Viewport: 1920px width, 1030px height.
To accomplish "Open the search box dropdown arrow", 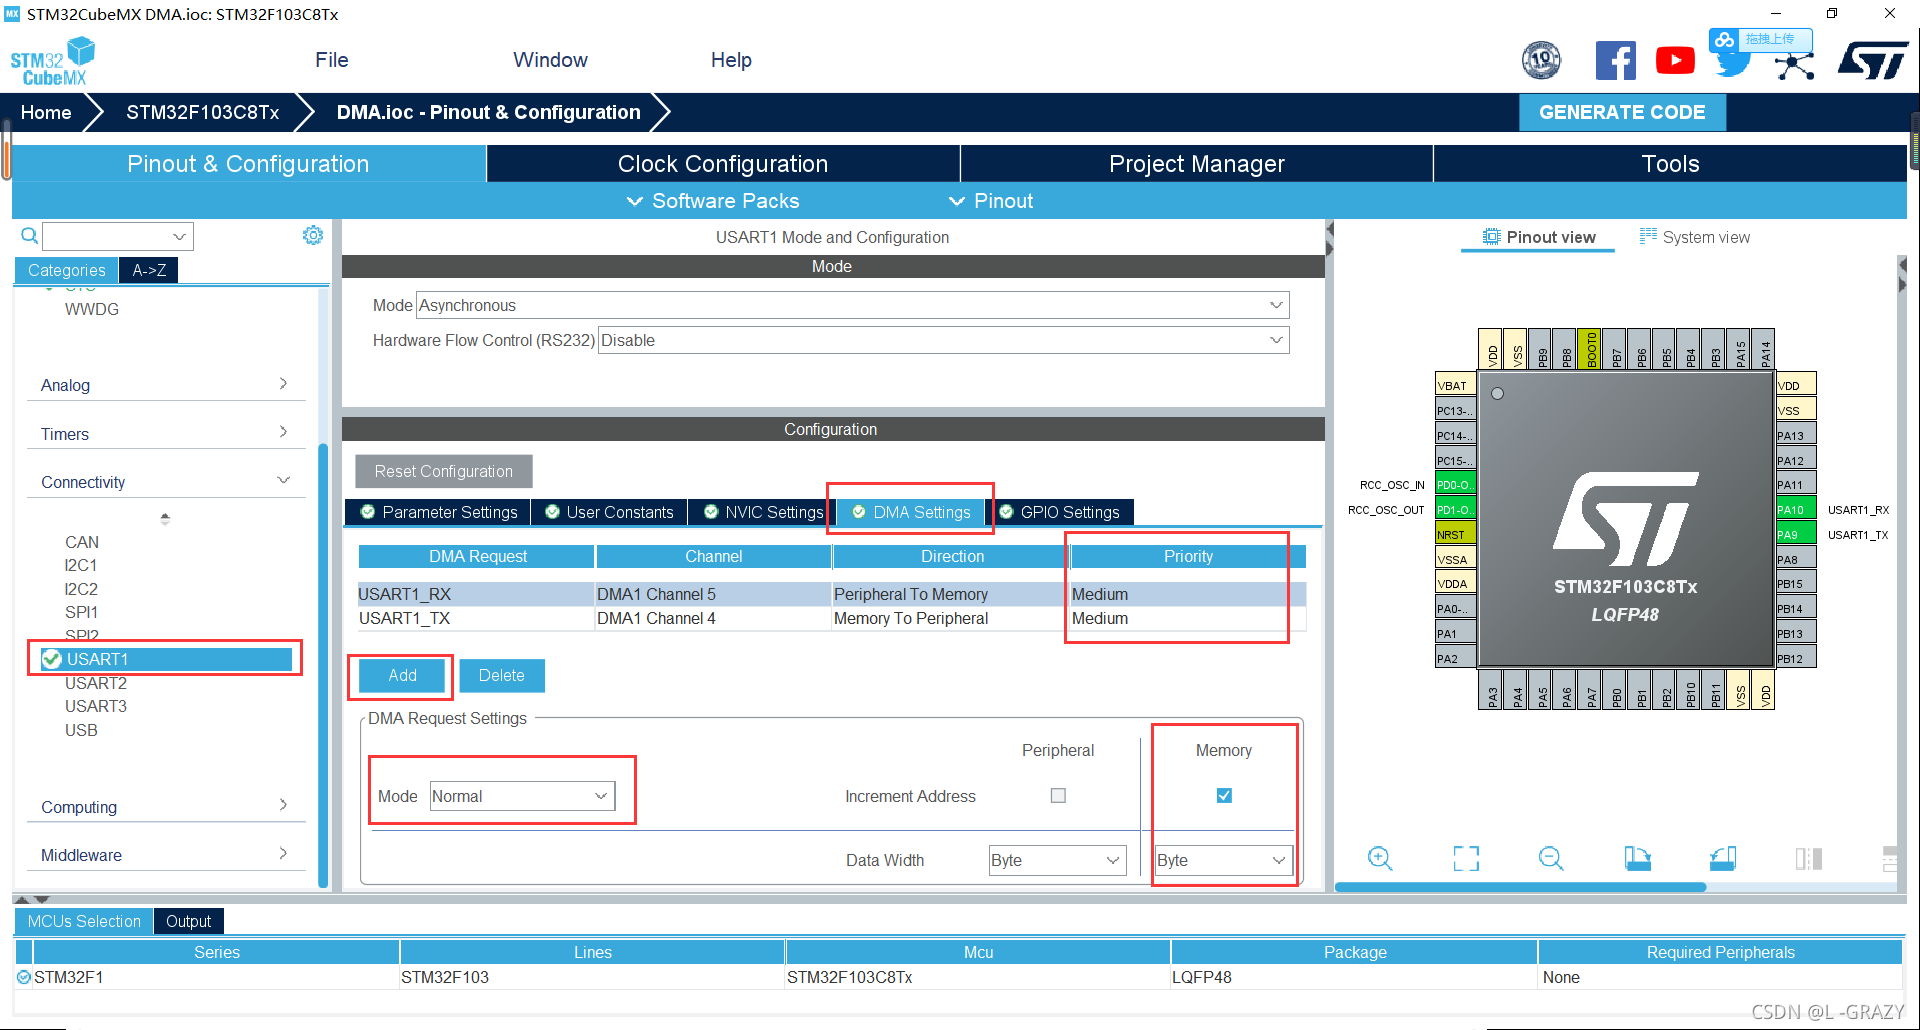I will click(179, 237).
